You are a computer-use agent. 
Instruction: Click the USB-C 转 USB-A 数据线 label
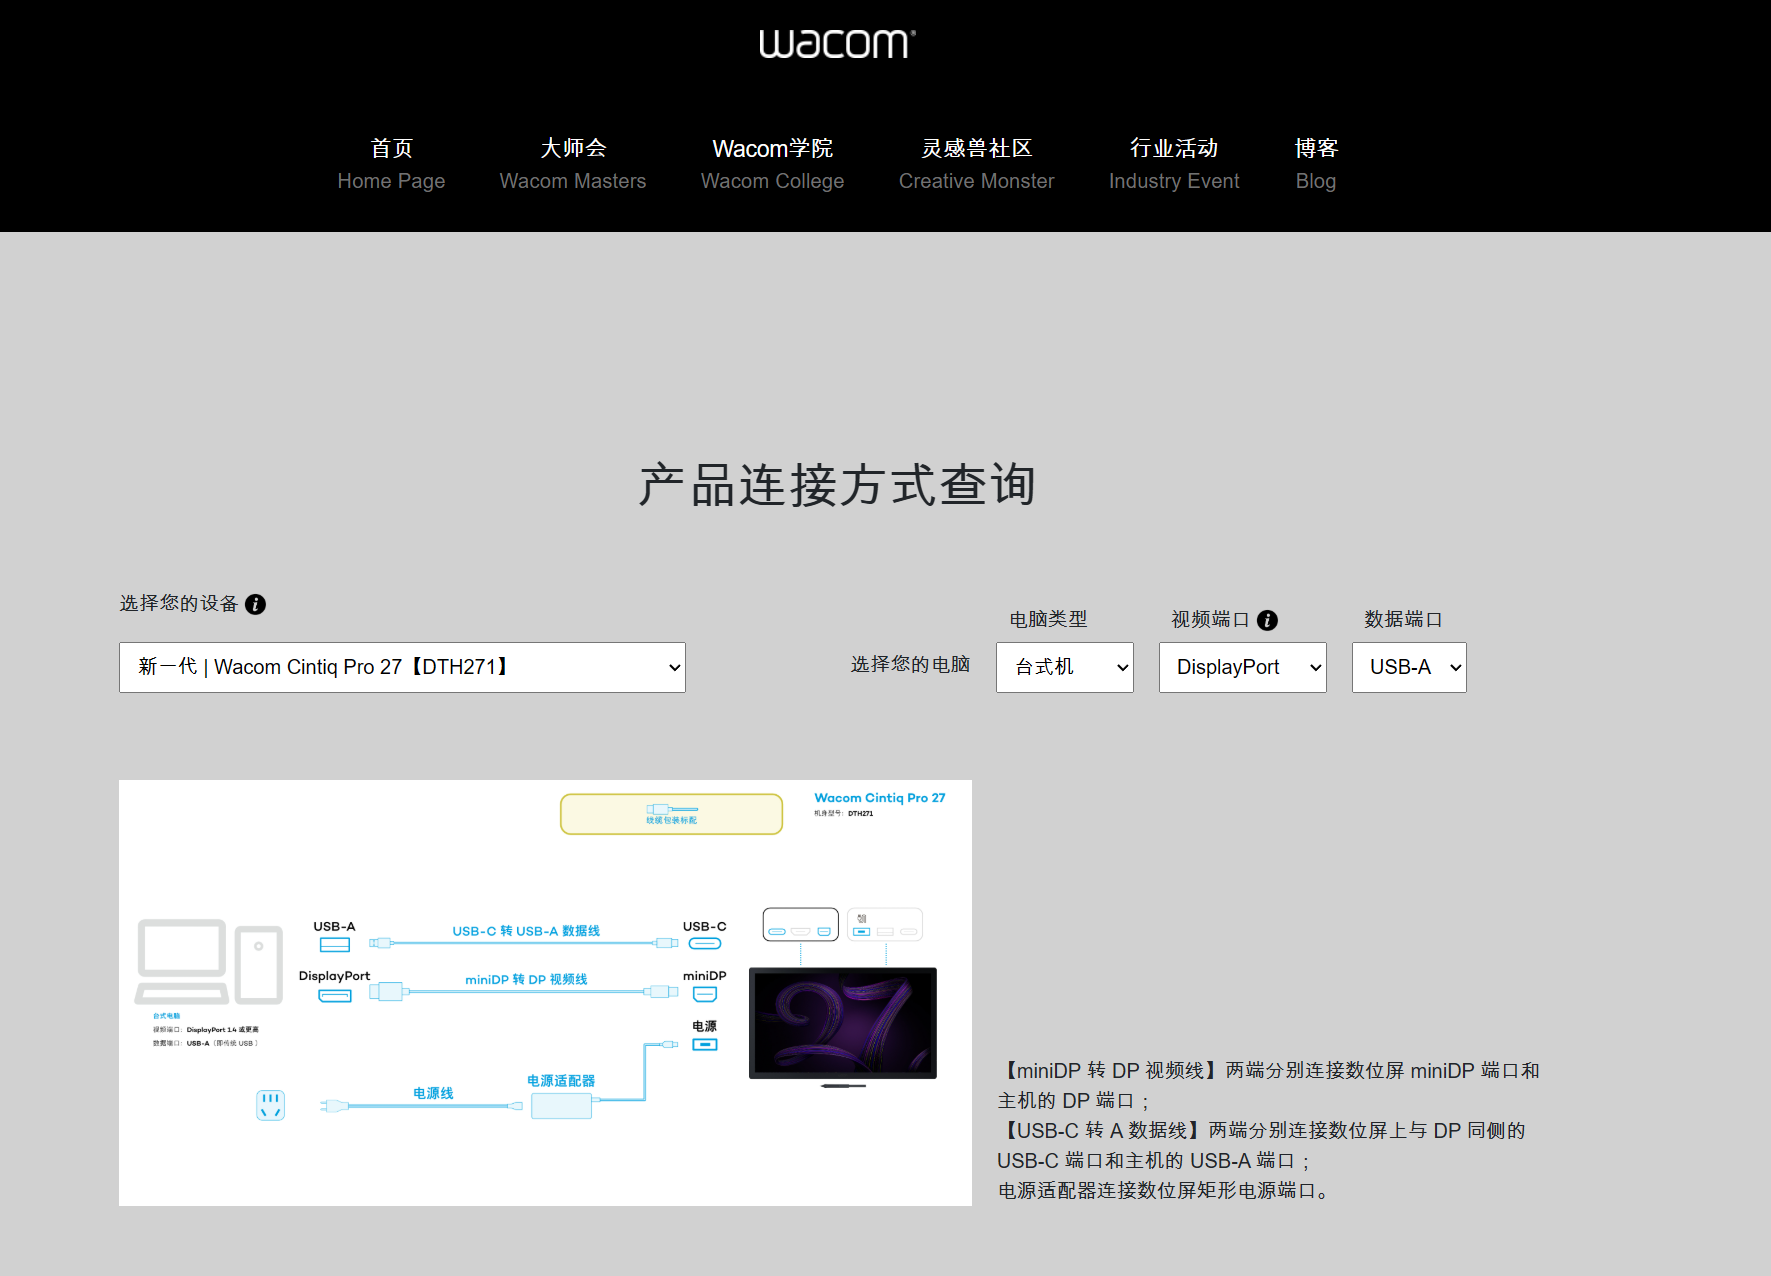[526, 931]
